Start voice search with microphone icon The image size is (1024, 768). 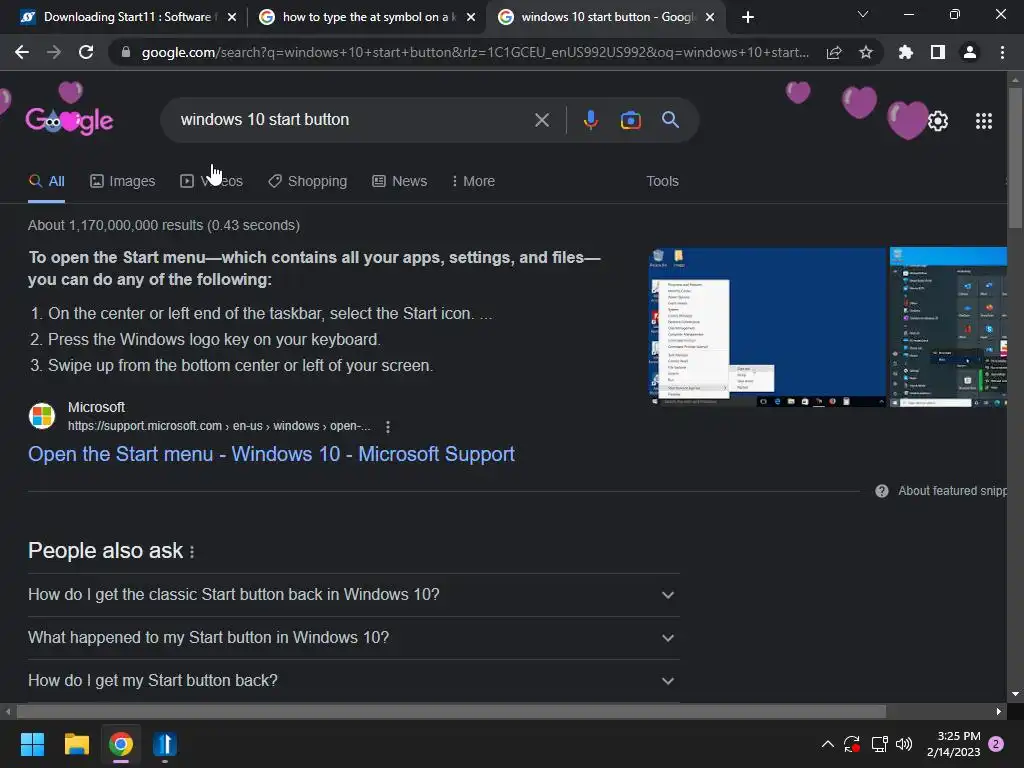pos(590,120)
